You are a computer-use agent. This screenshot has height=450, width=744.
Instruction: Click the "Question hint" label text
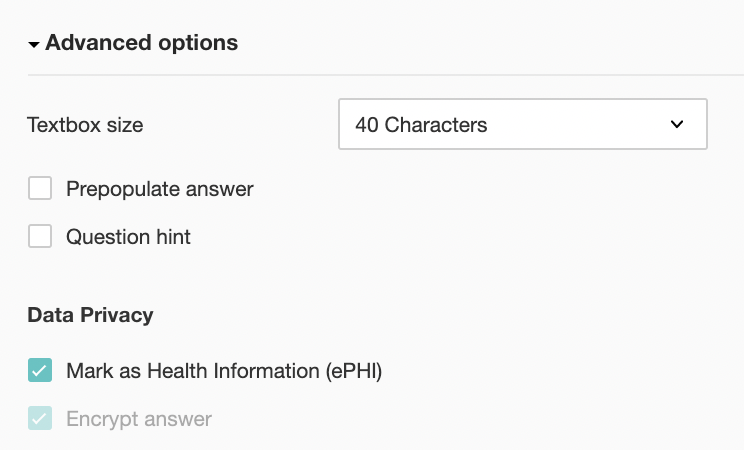click(x=128, y=237)
